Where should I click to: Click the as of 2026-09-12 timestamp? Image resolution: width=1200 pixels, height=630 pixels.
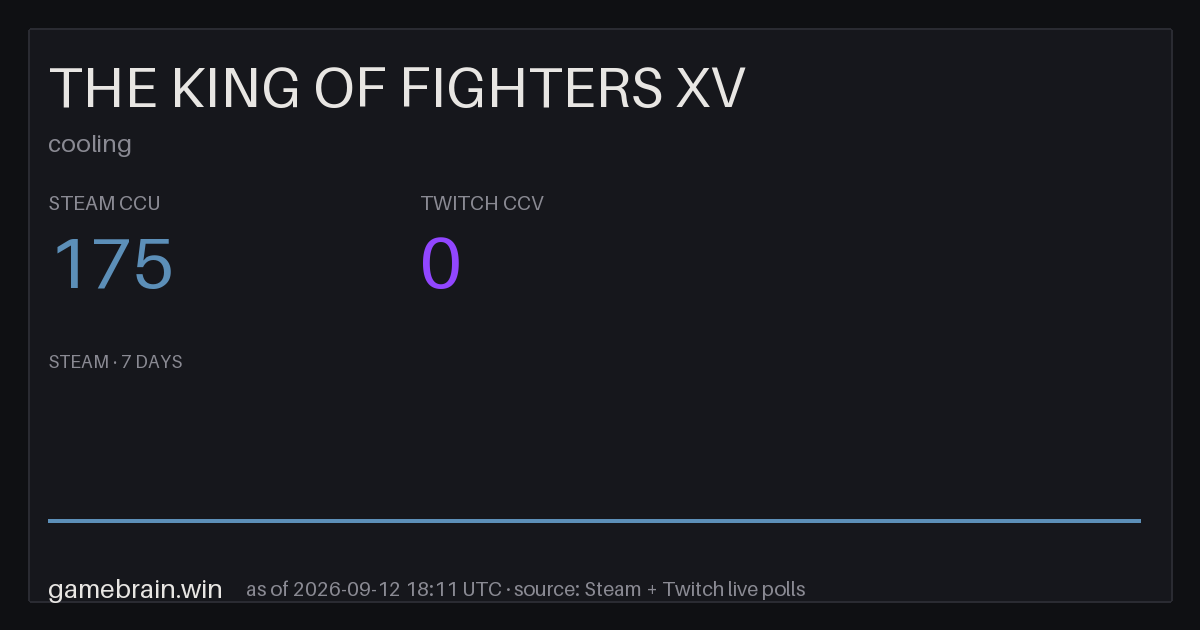(373, 589)
